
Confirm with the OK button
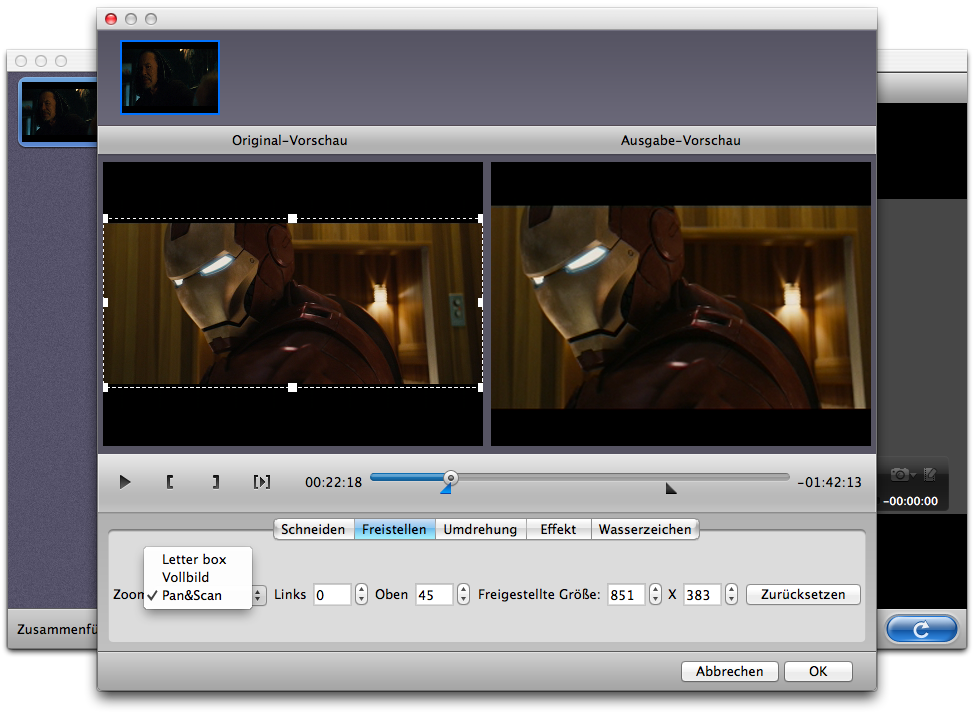coord(818,671)
